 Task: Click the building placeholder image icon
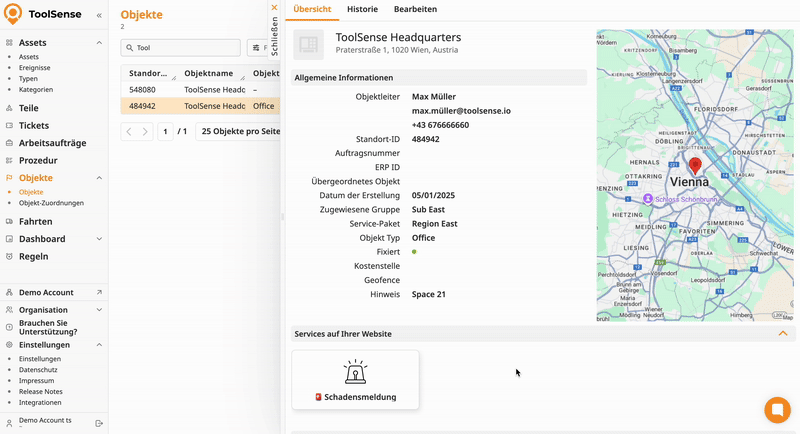pyautogui.click(x=308, y=45)
